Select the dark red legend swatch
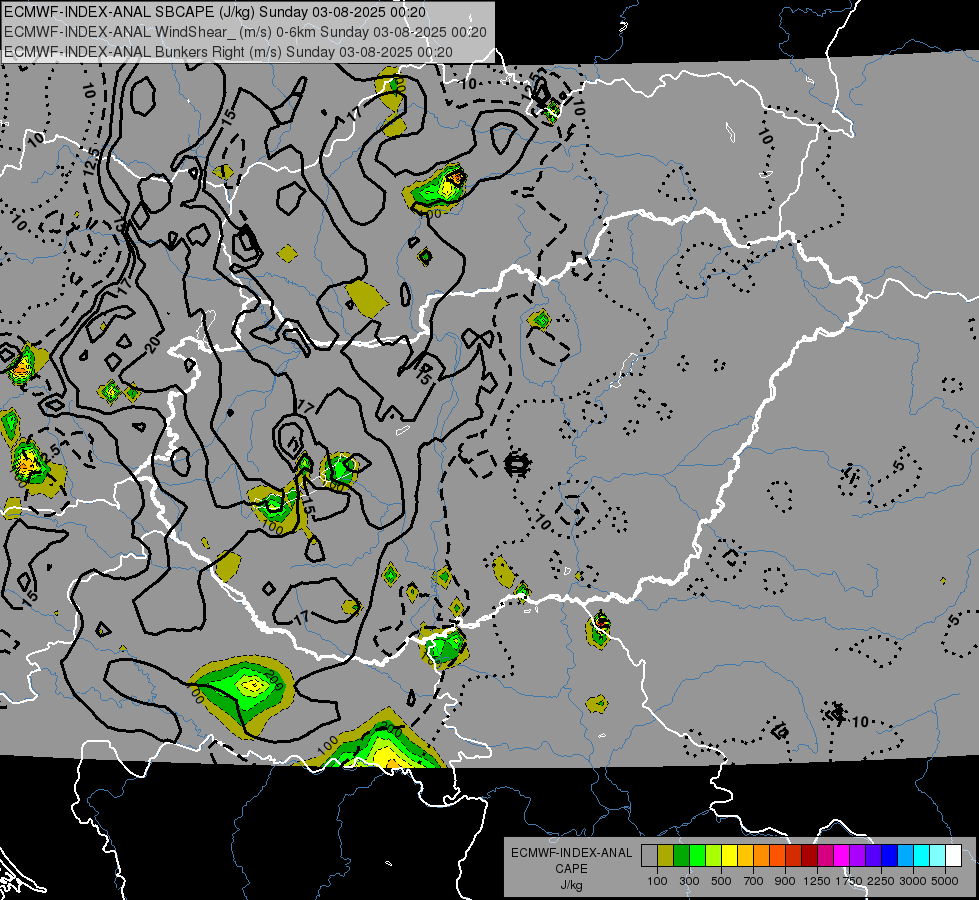The height and width of the screenshot is (900, 979). pyautogui.click(x=810, y=856)
